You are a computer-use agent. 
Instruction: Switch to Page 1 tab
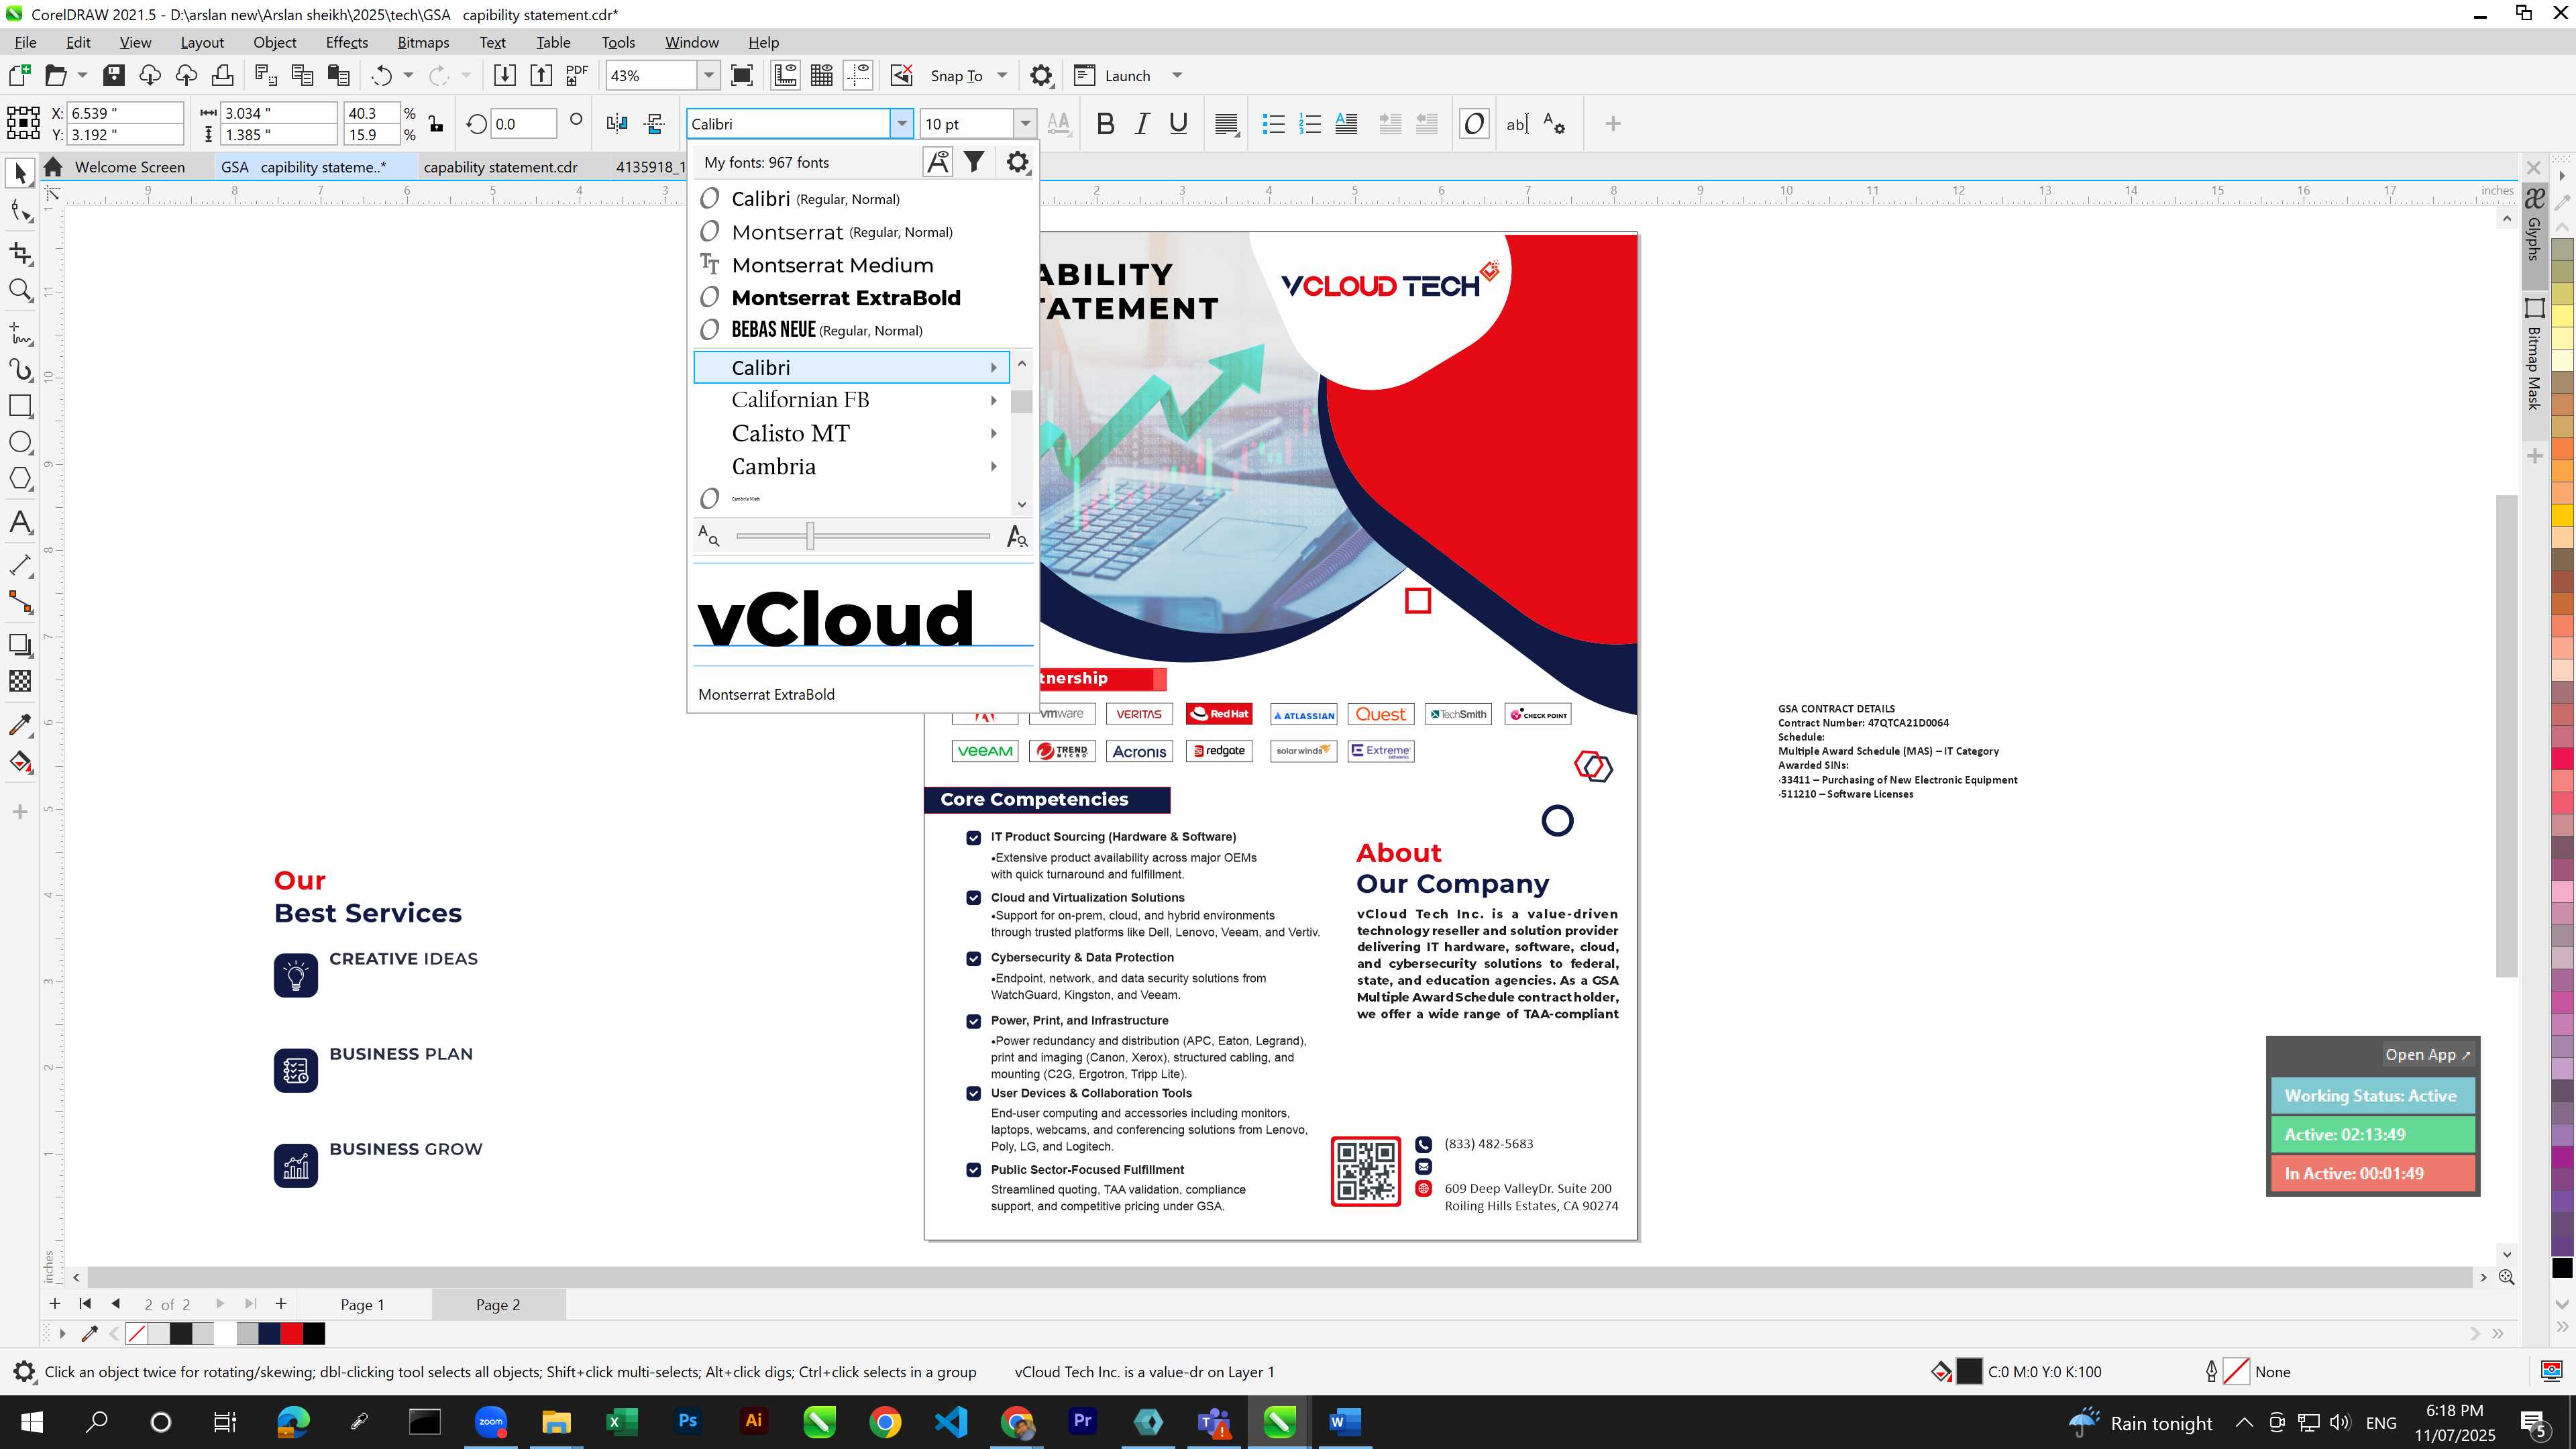(362, 1304)
